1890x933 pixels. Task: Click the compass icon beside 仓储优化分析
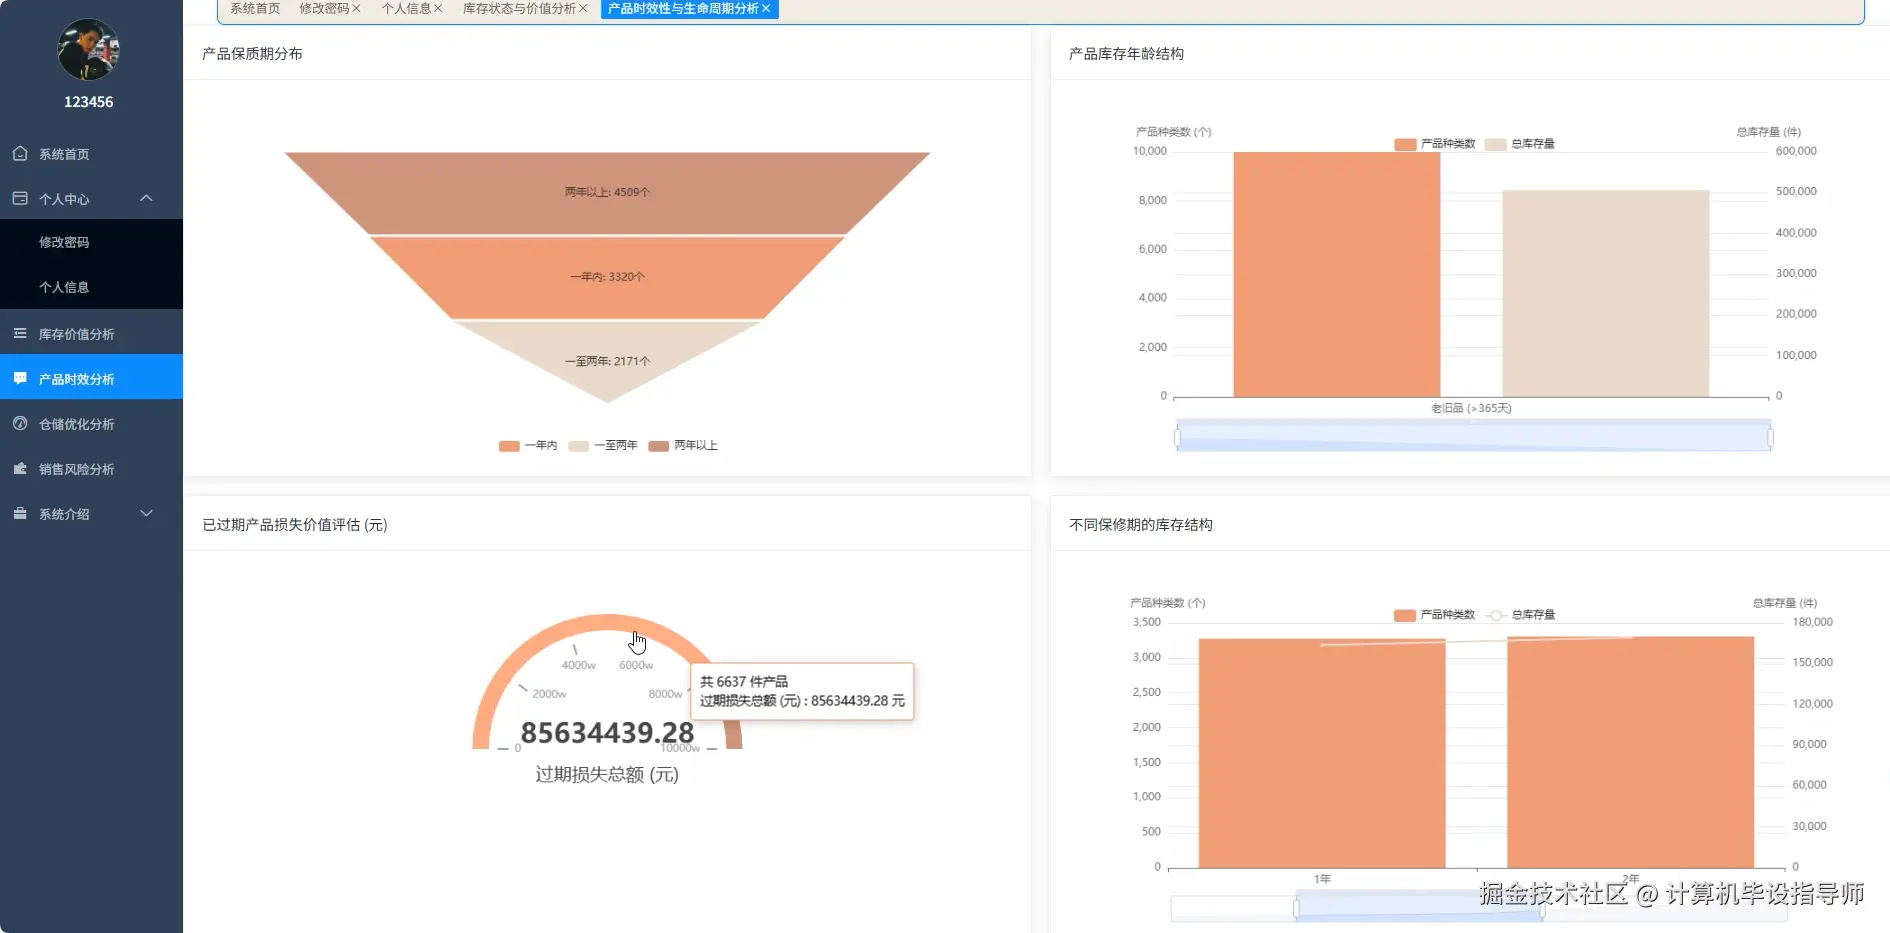coord(20,423)
